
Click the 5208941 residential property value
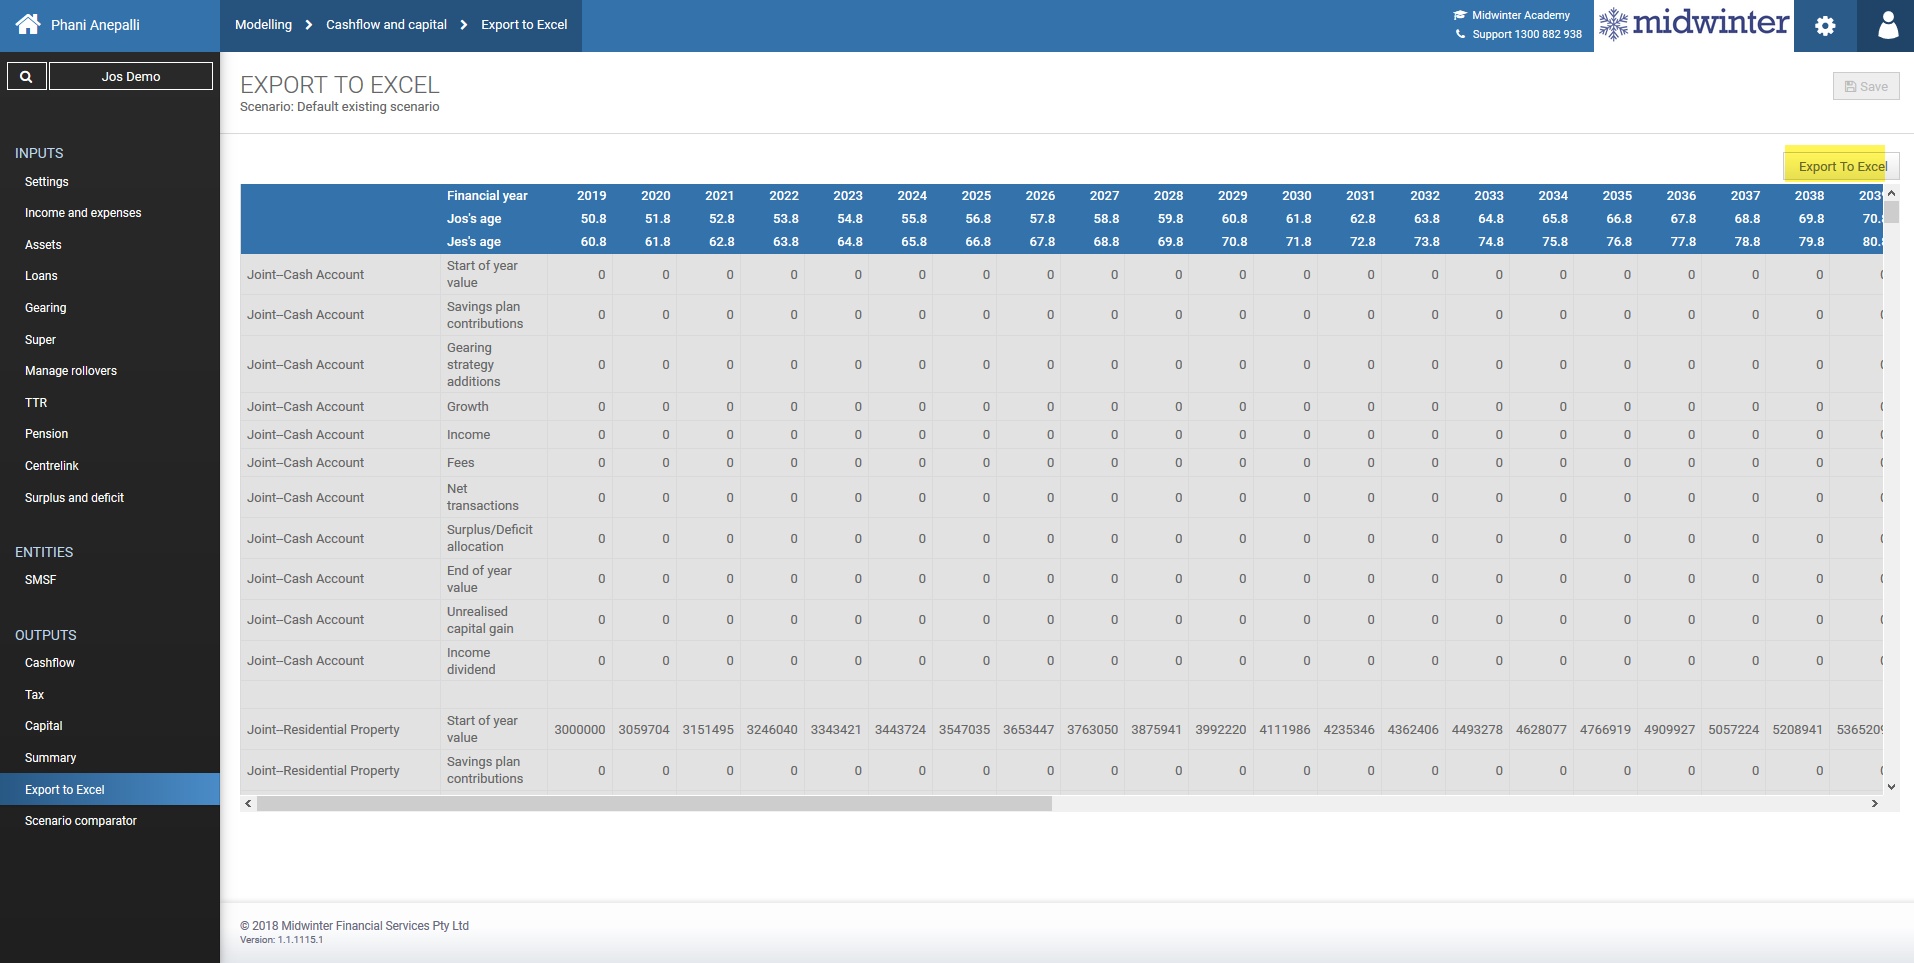click(x=1797, y=730)
